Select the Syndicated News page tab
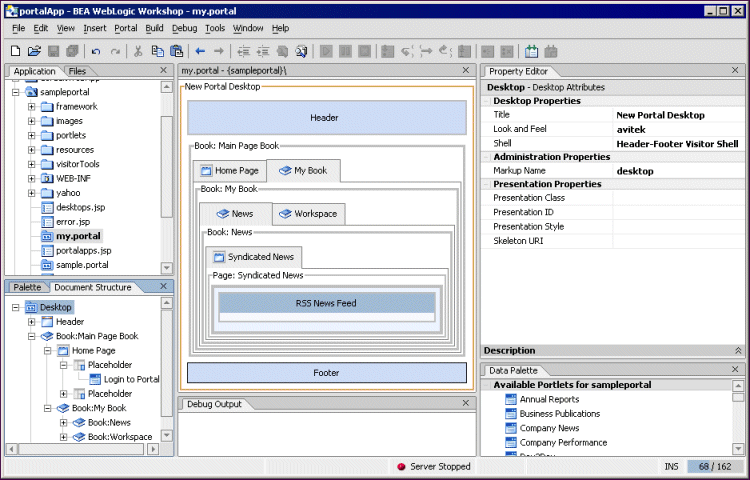Viewport: 750px width, 480px height. [x=254, y=257]
